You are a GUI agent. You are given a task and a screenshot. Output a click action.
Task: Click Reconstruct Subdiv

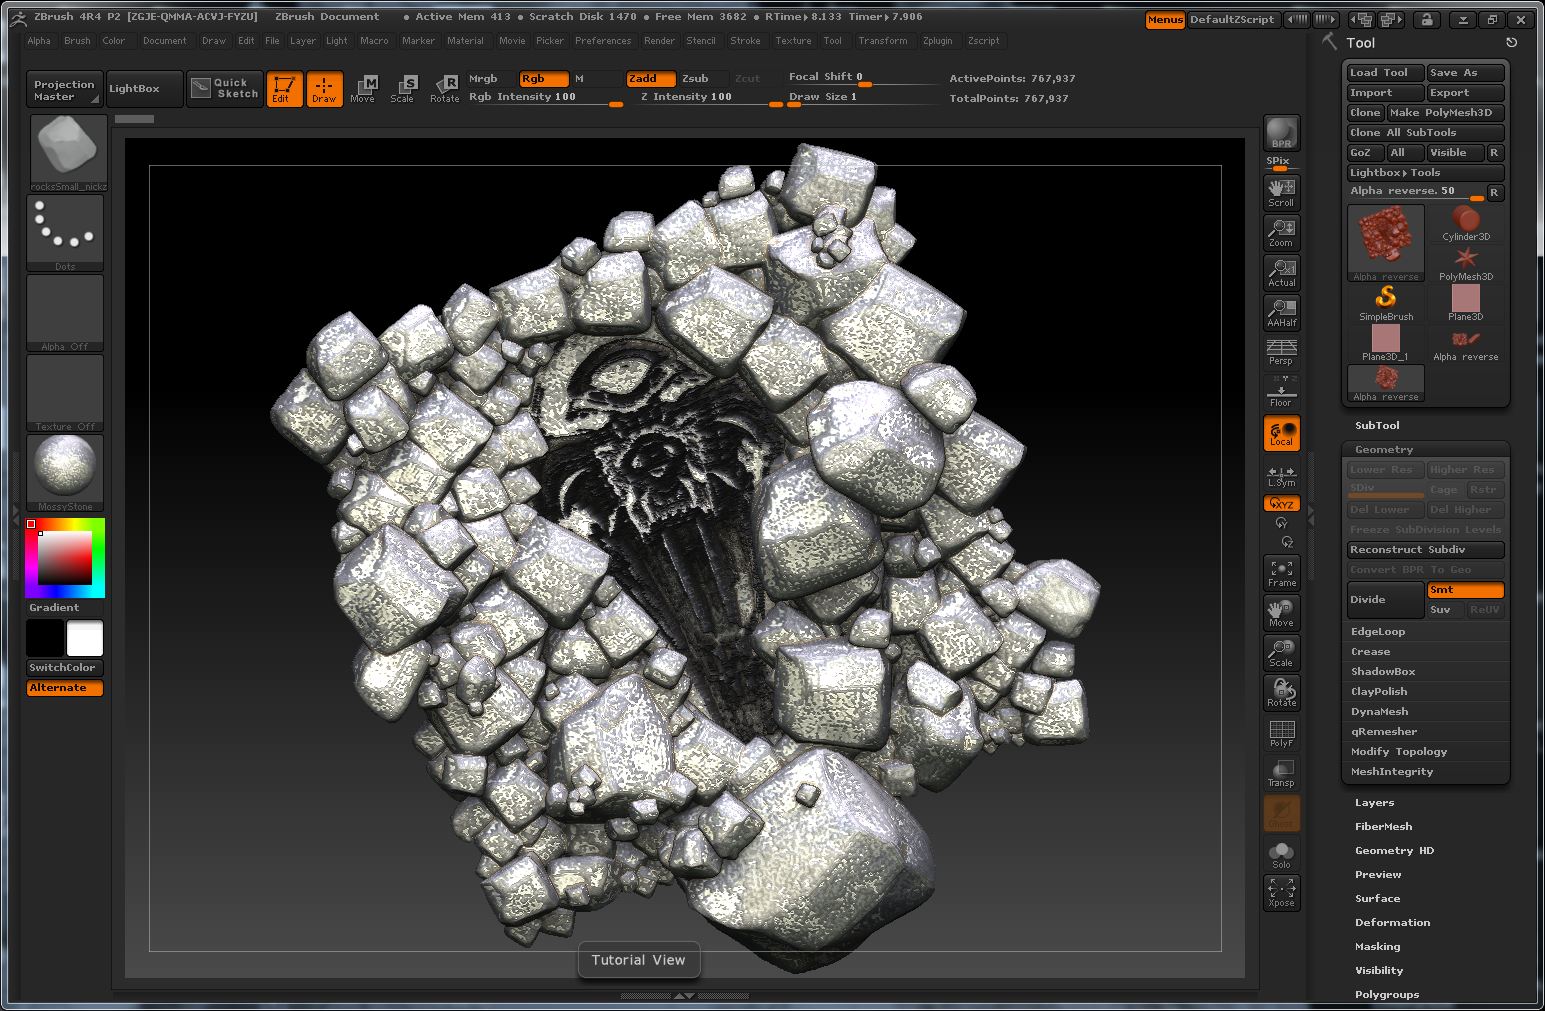point(1425,550)
